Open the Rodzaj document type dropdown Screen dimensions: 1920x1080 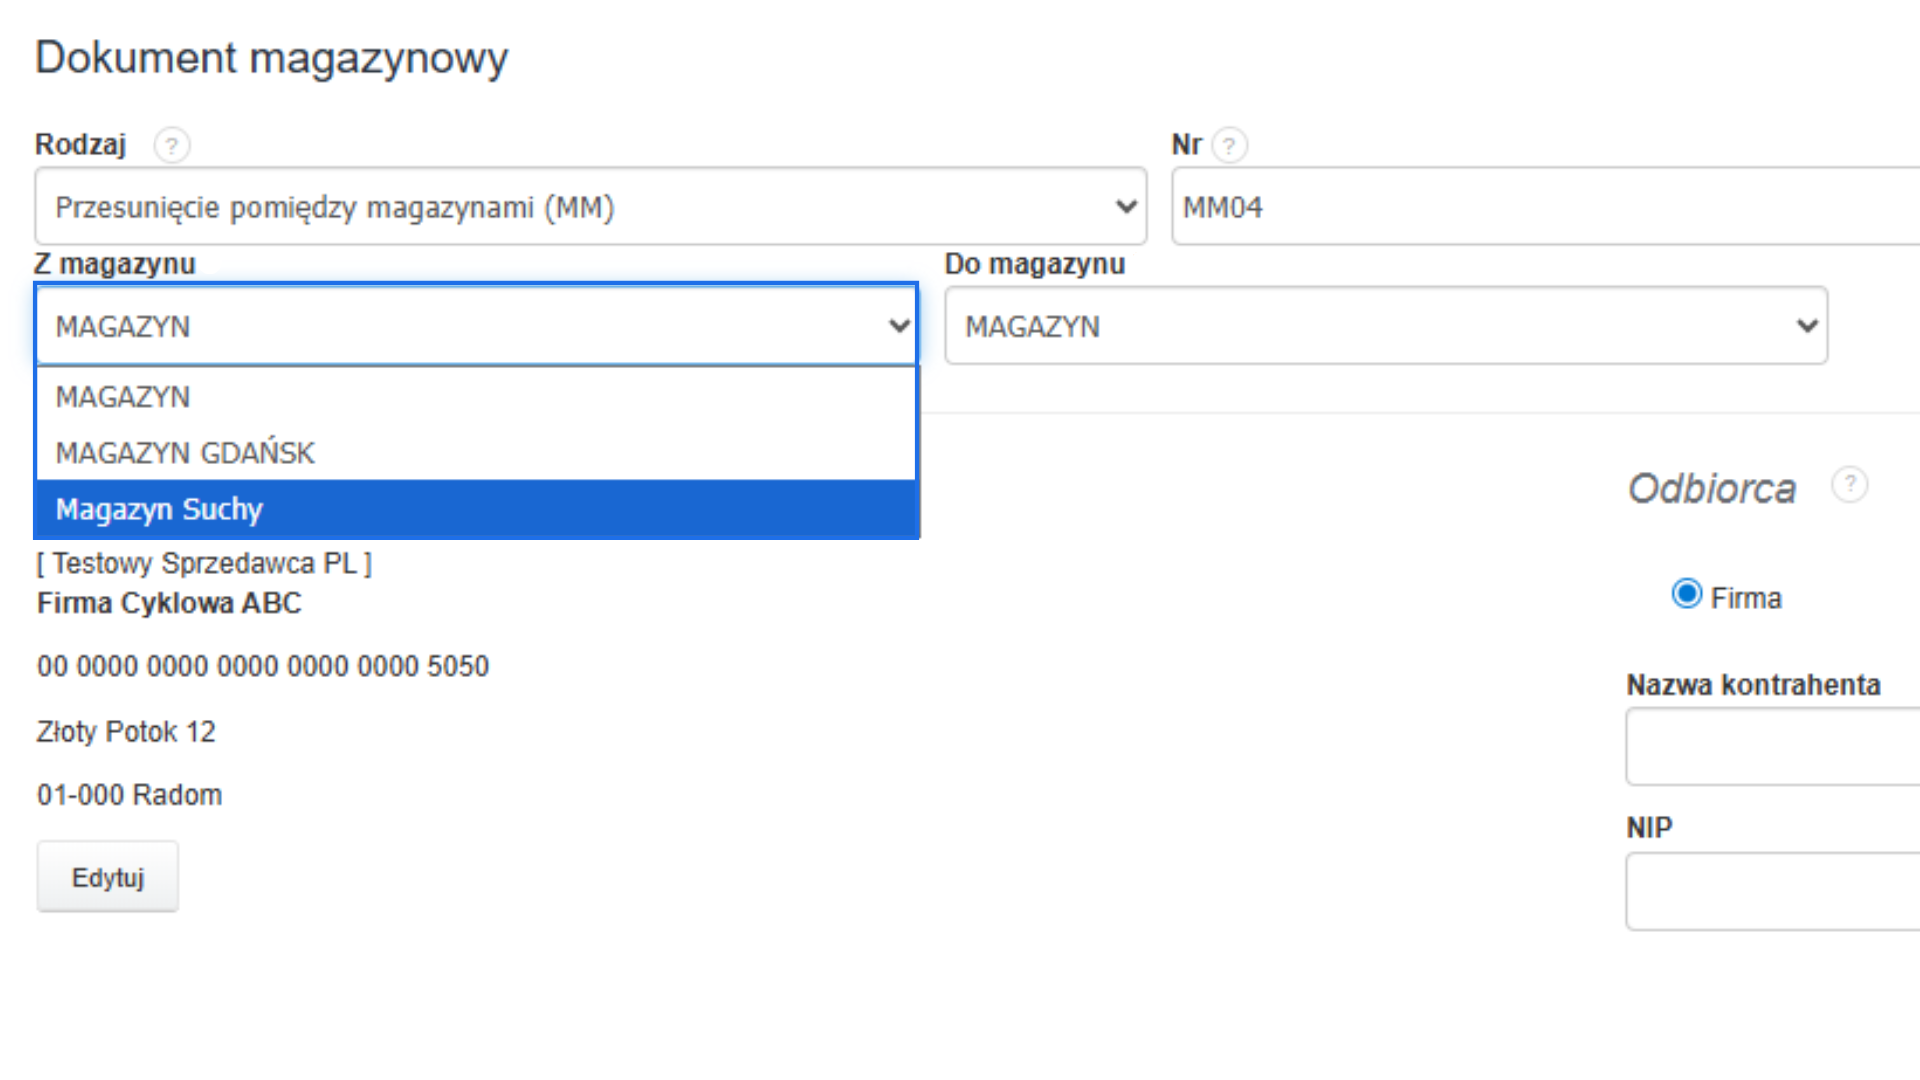(590, 207)
